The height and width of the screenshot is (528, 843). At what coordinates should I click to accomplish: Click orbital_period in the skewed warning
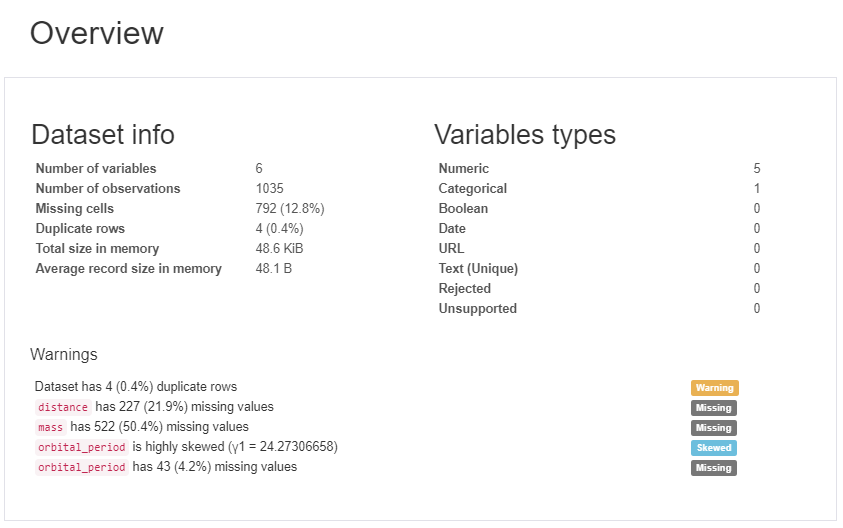81,447
